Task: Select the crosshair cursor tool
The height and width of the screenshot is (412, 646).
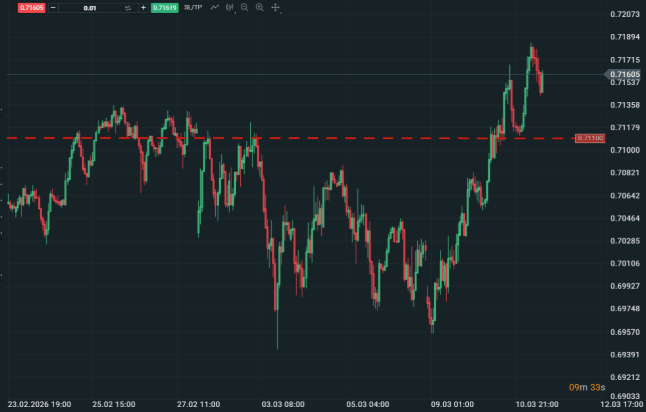Action: [x=275, y=7]
